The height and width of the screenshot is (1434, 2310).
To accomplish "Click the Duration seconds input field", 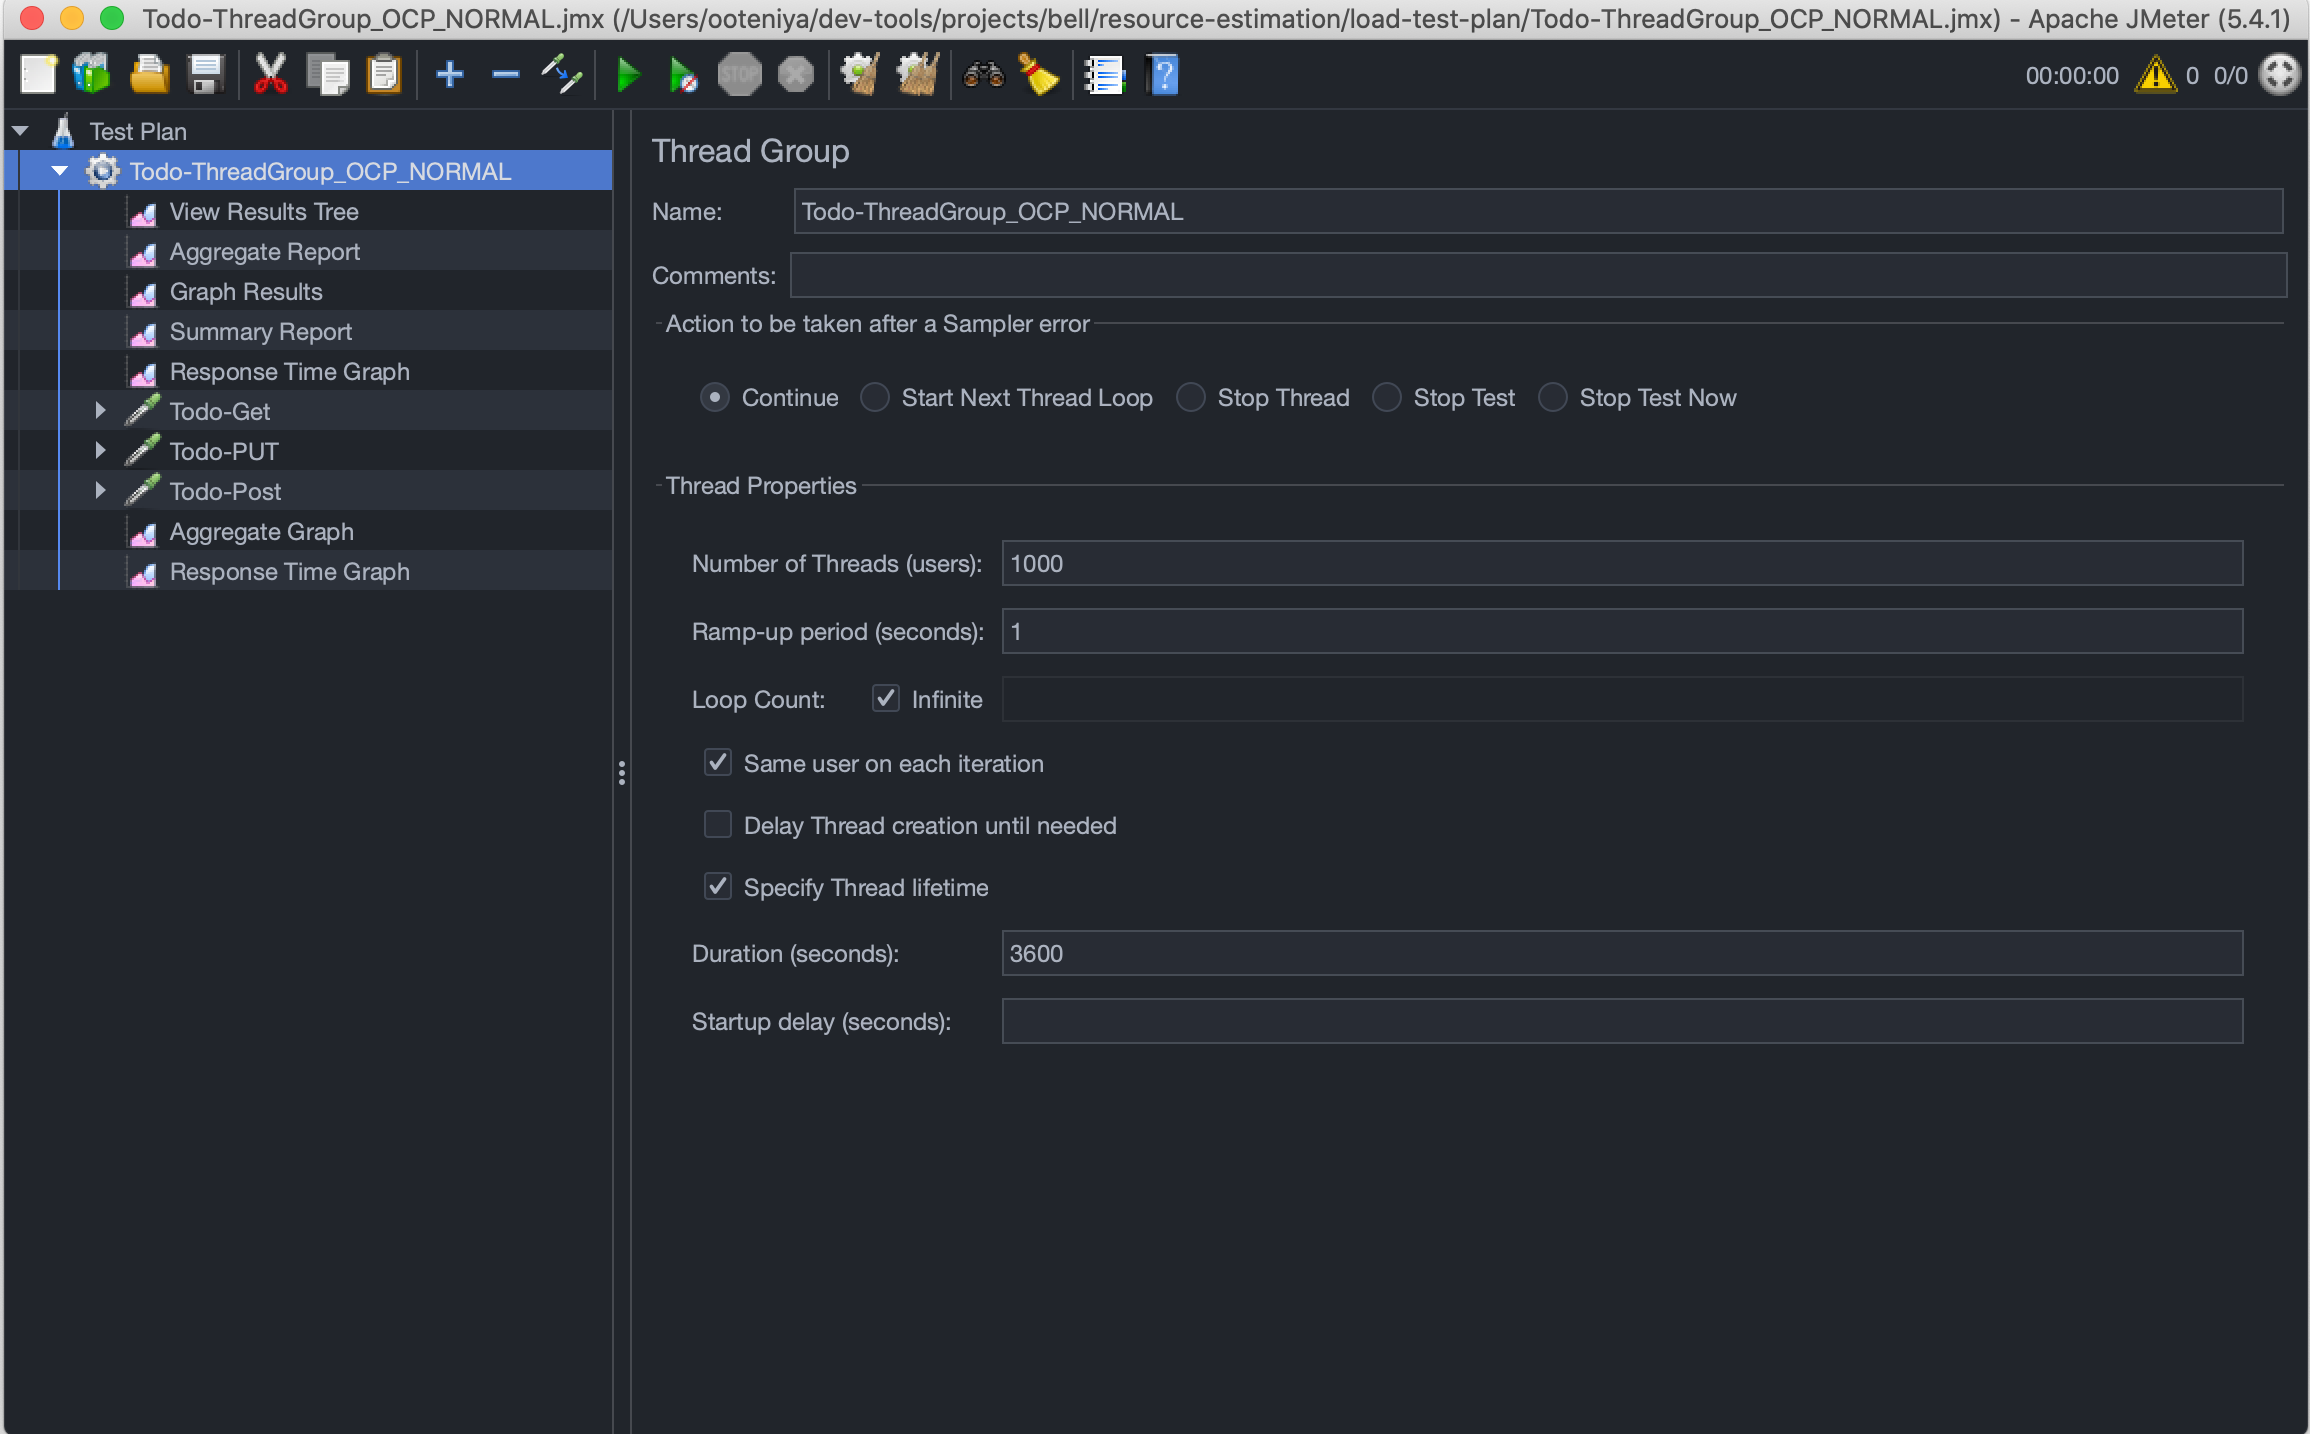I will point(1620,953).
